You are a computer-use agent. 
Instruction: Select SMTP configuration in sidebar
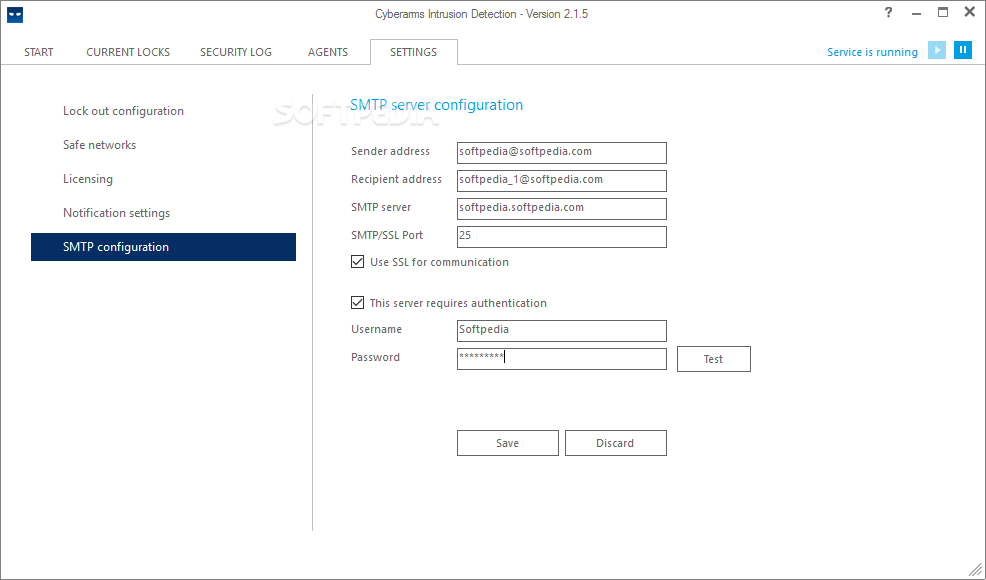click(x=163, y=247)
